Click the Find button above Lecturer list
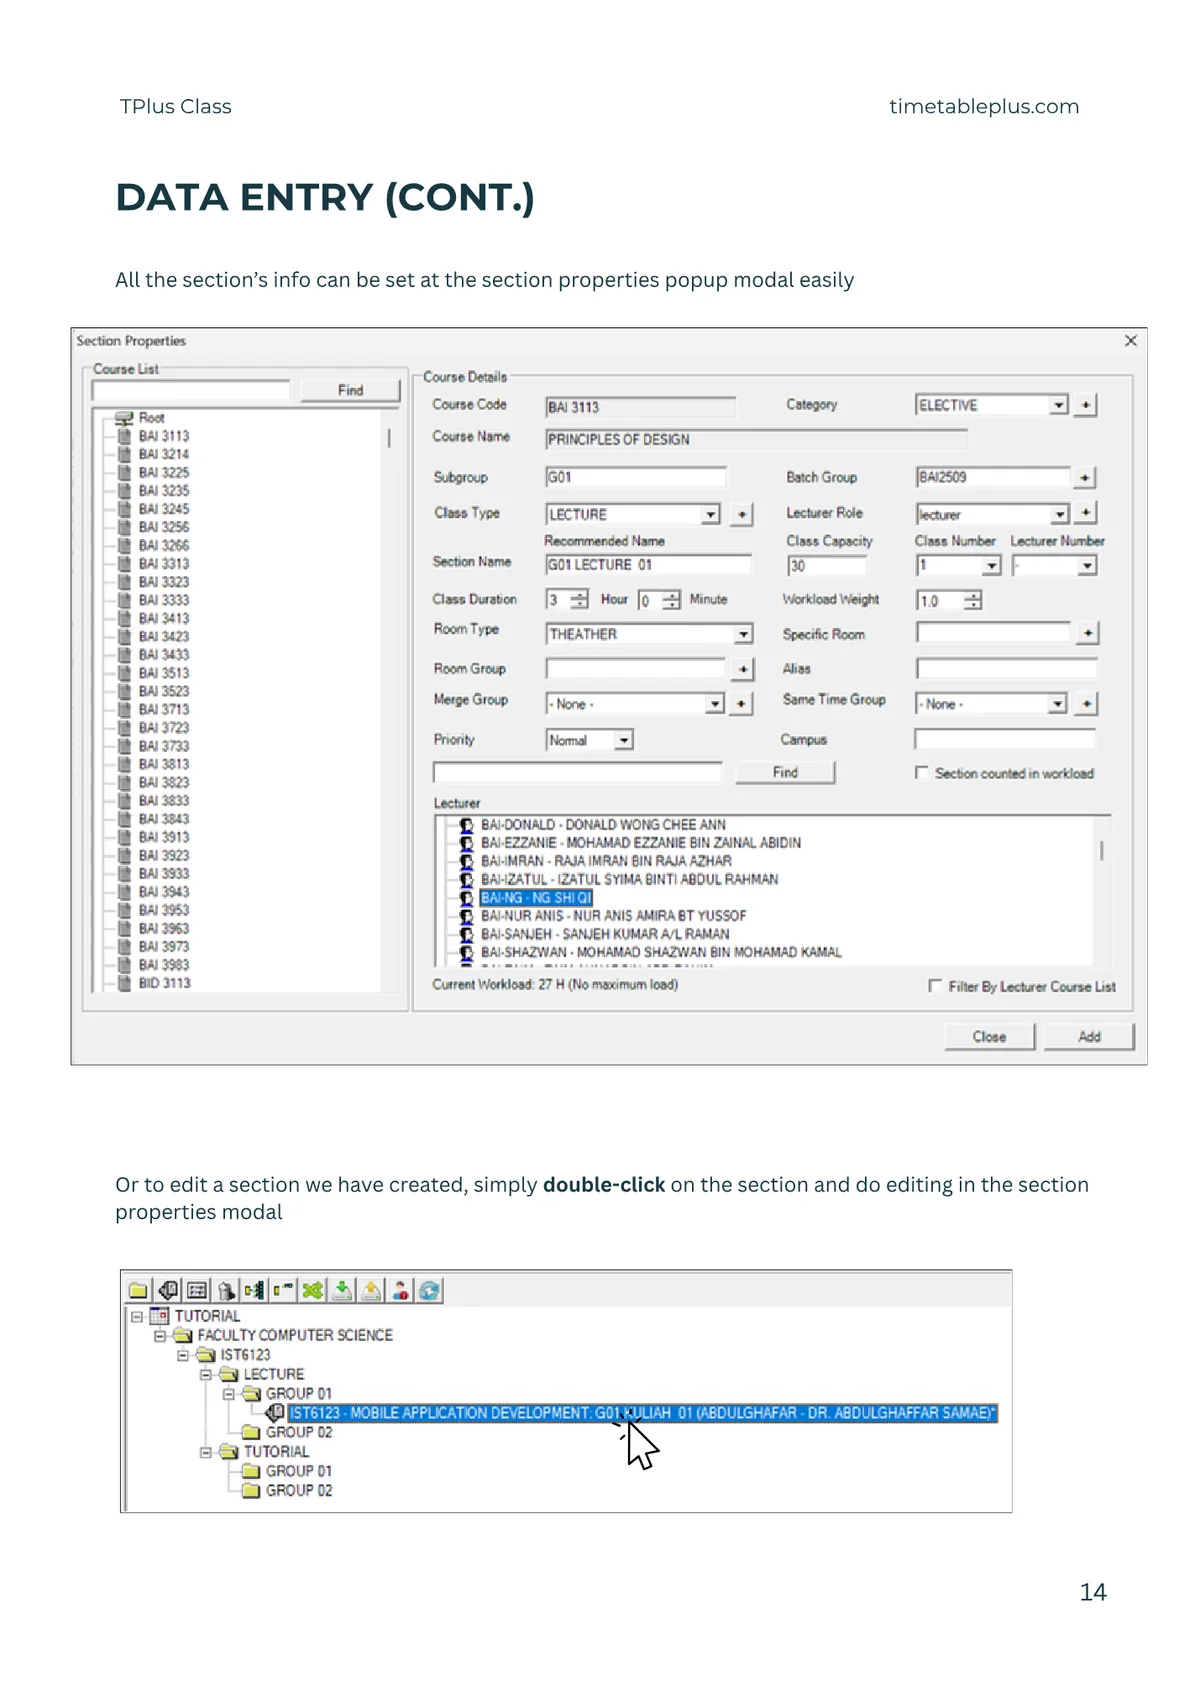Screen dimensions: 1200x1697 (785, 772)
